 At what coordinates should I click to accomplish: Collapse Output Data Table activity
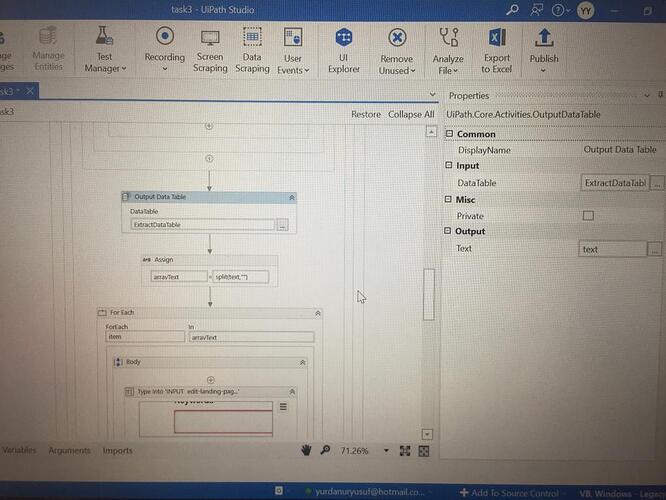[x=292, y=198]
